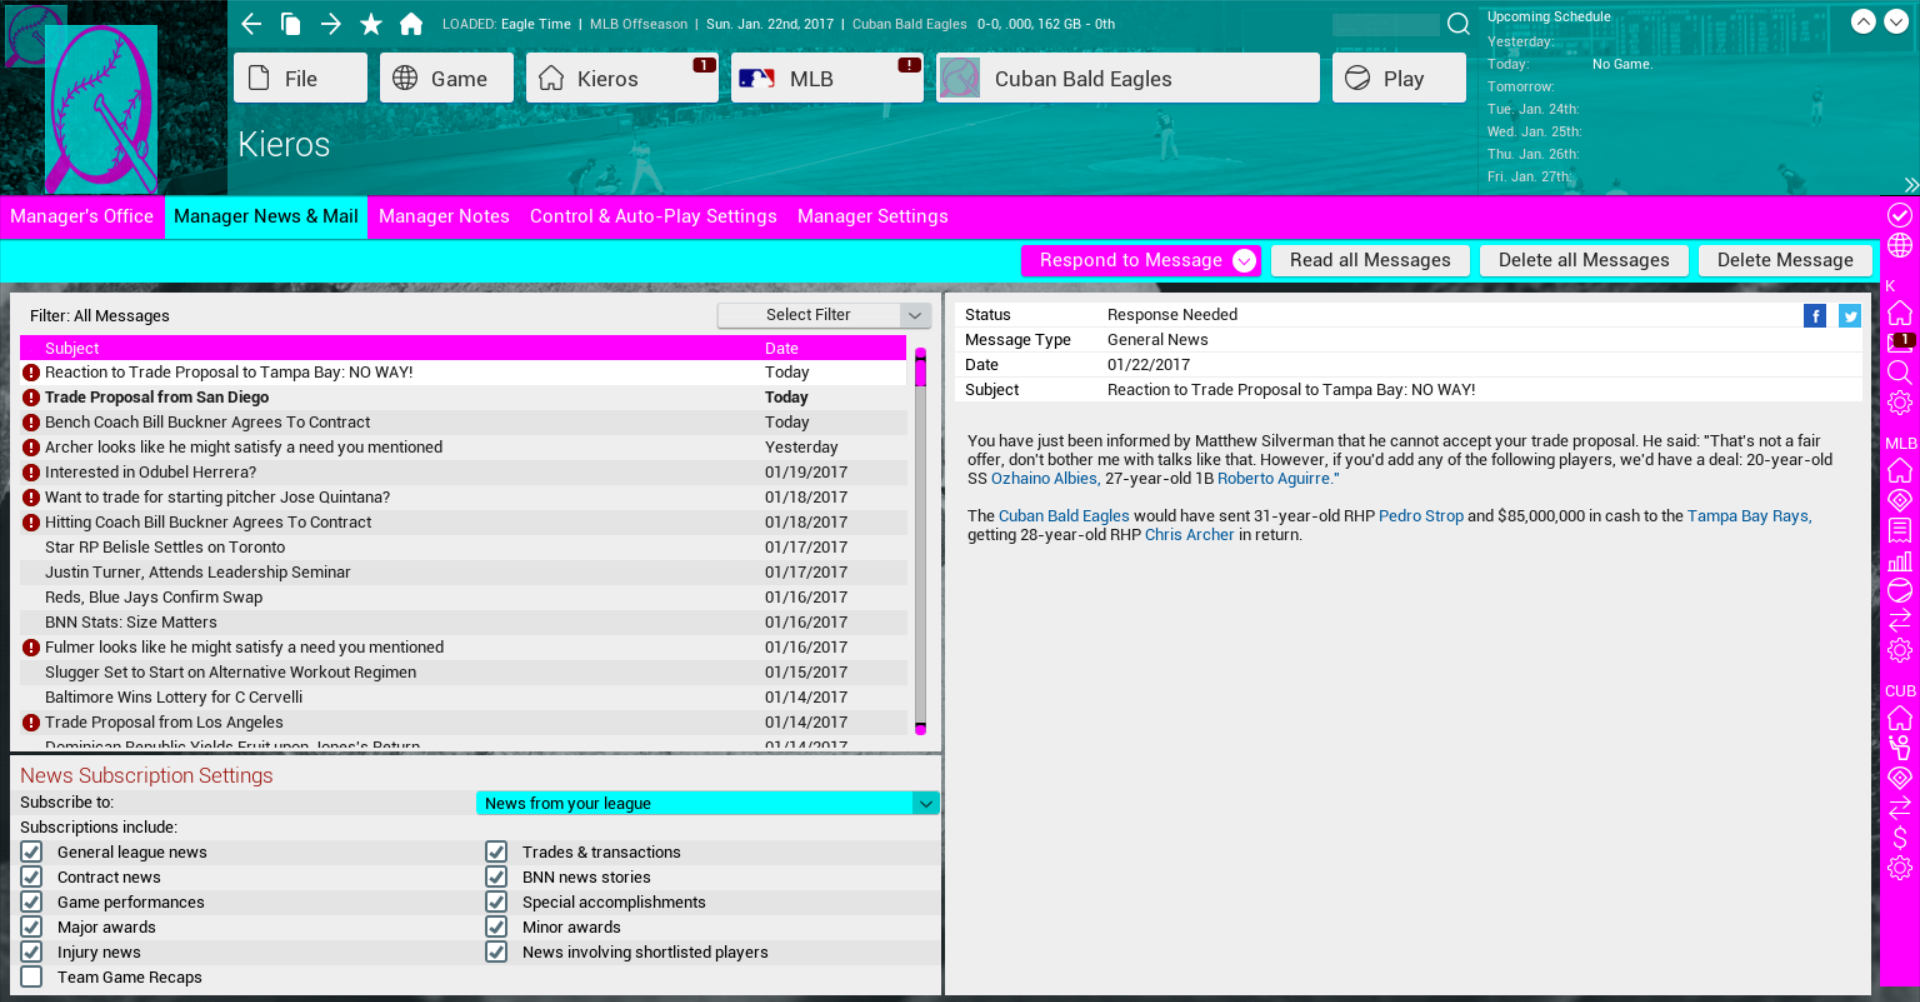Open MLB bar chart statistics icon
The height and width of the screenshot is (1002, 1920).
click(x=1900, y=560)
